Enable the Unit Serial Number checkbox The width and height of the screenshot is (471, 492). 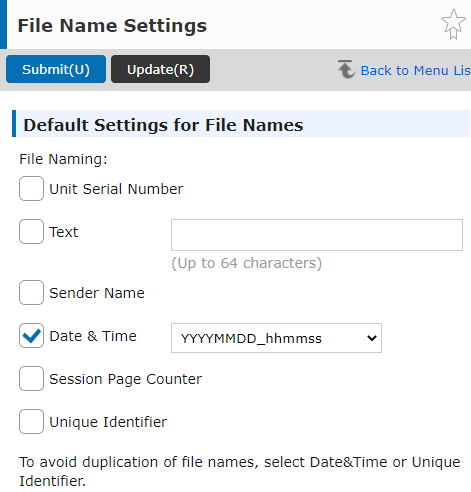pos(31,189)
